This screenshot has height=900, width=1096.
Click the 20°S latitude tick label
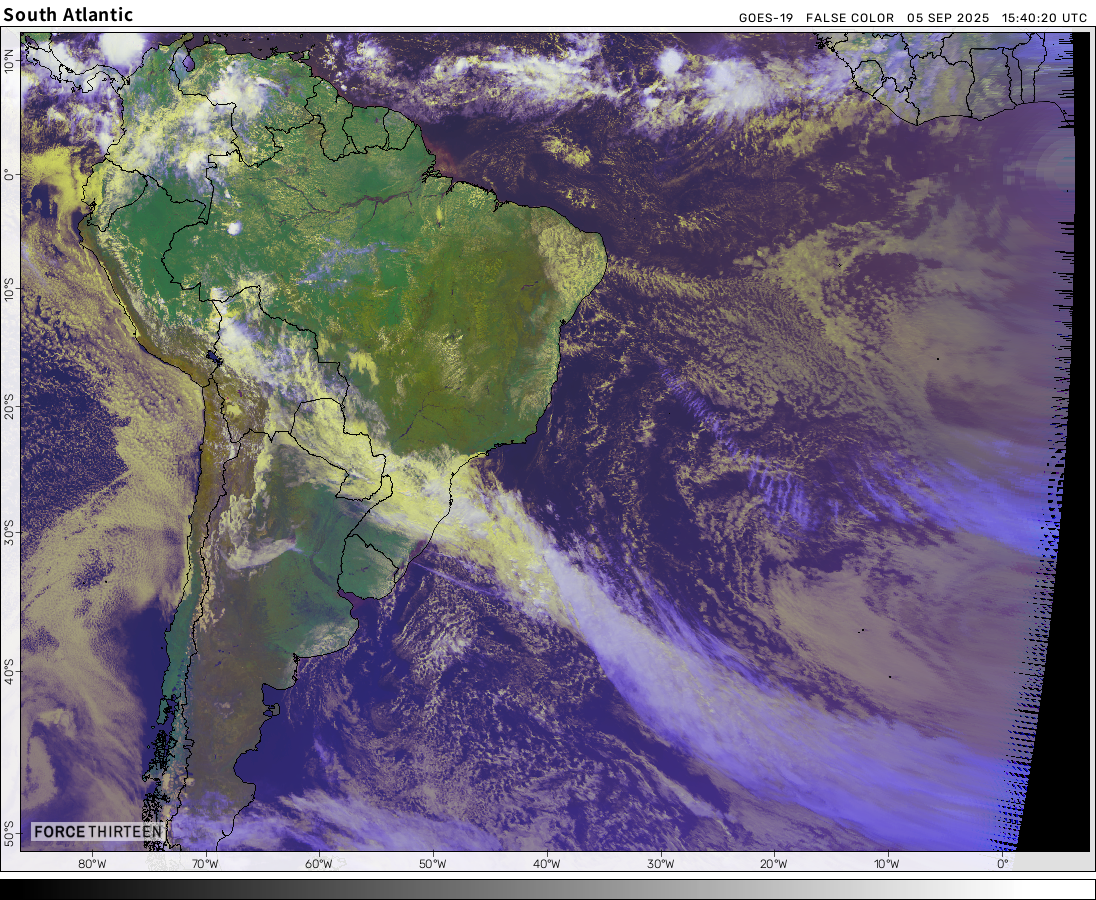8,406
